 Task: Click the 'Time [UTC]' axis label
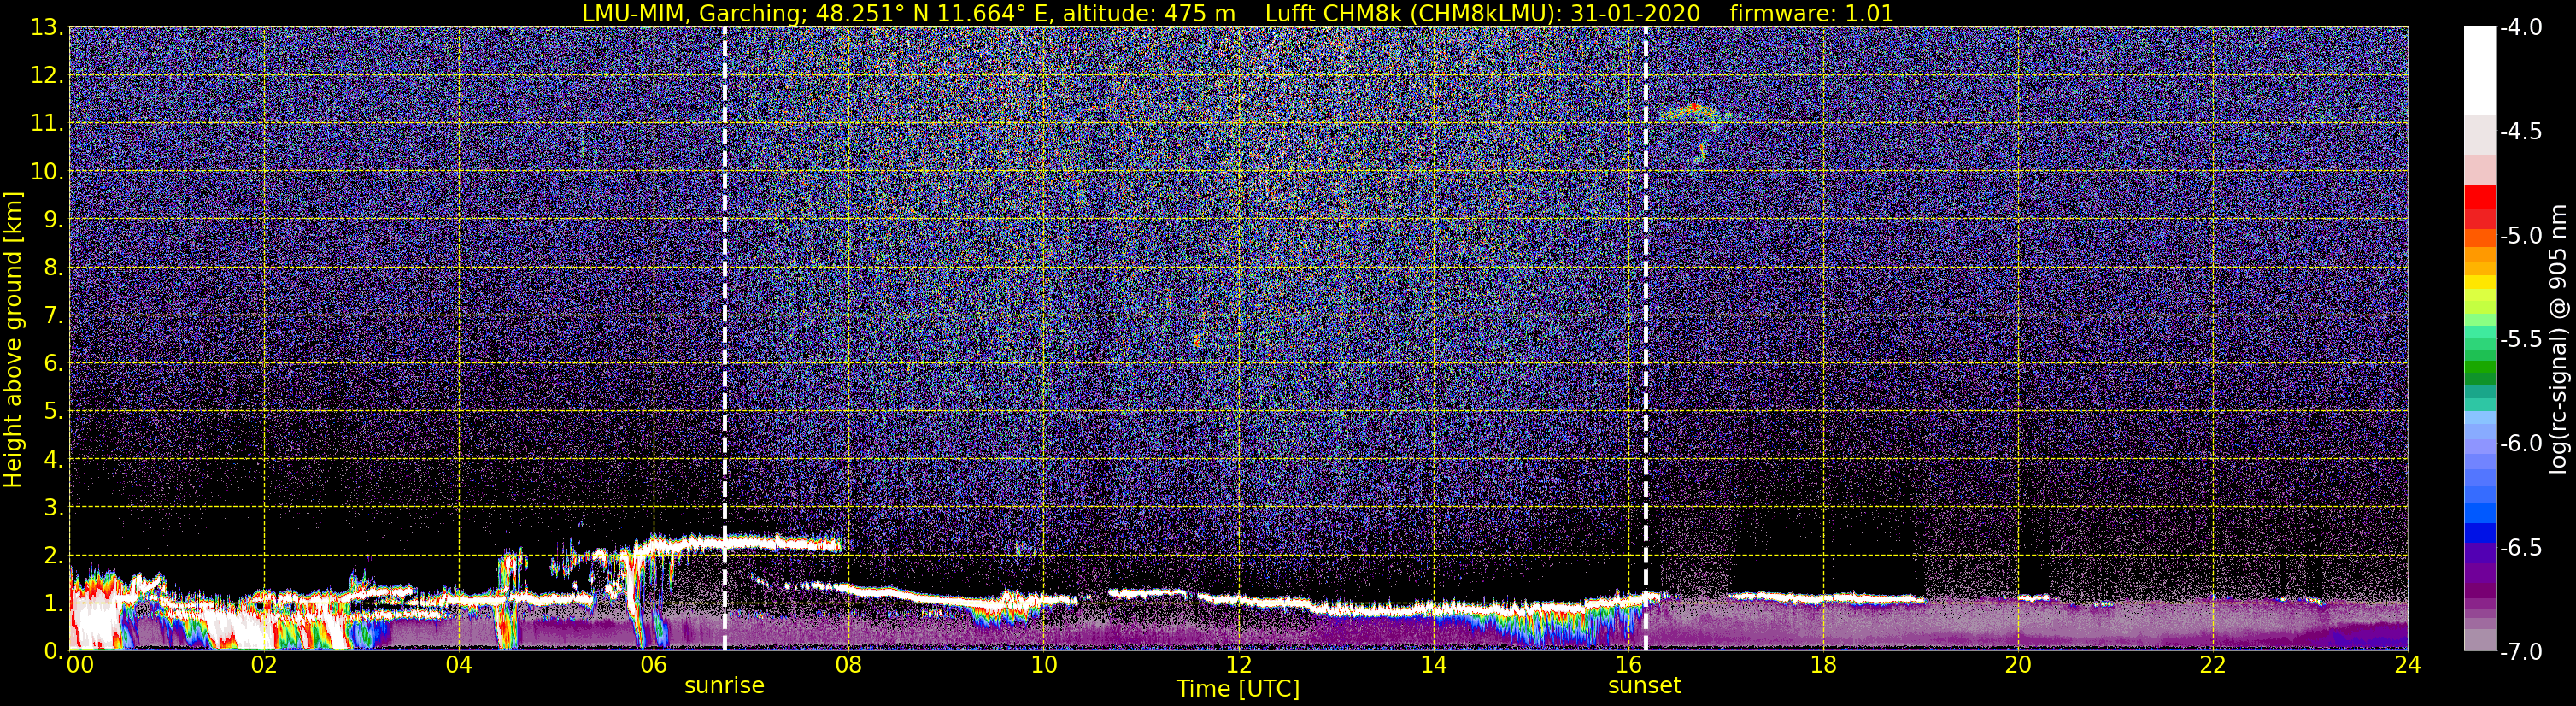tap(1238, 689)
